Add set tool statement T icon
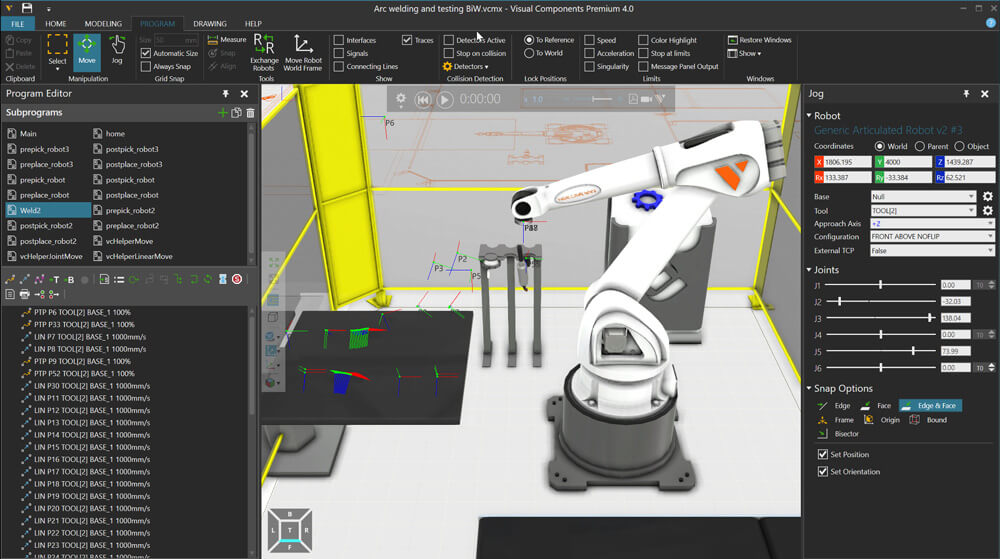 [x=54, y=279]
